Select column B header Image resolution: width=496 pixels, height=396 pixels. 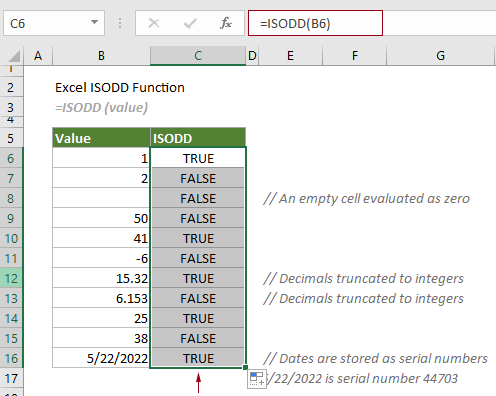(101, 56)
